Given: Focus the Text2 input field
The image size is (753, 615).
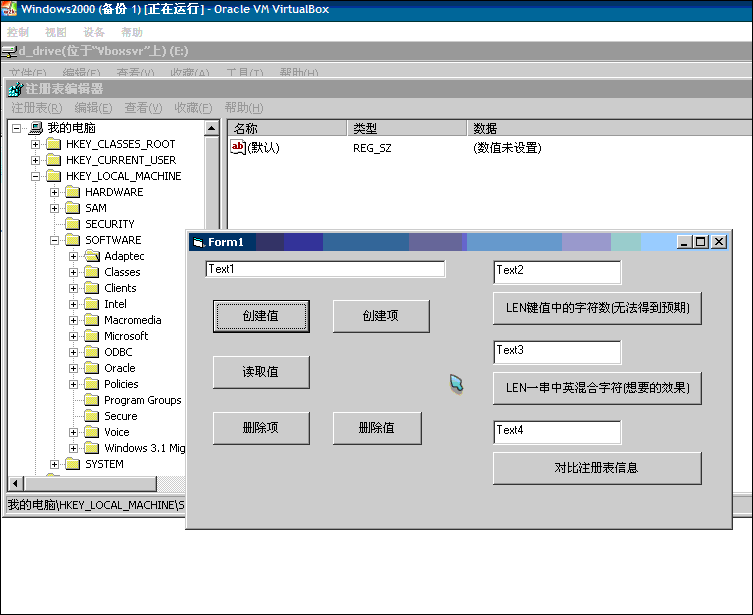Looking at the screenshot, I should click(x=557, y=272).
